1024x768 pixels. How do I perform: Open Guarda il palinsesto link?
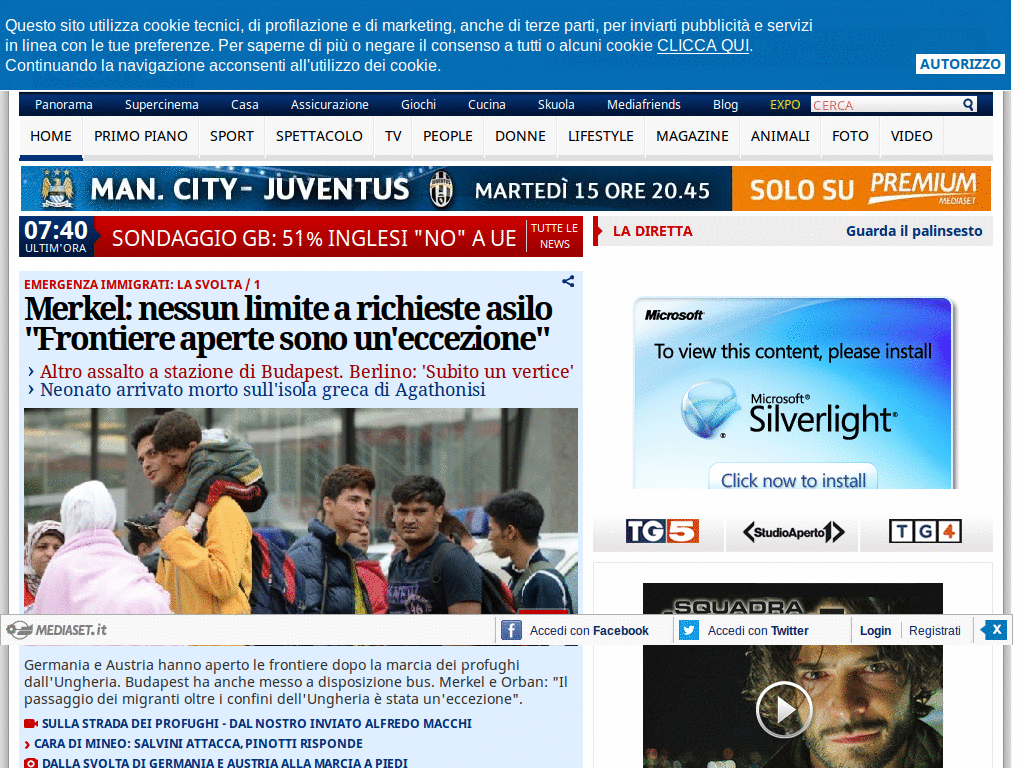(914, 231)
